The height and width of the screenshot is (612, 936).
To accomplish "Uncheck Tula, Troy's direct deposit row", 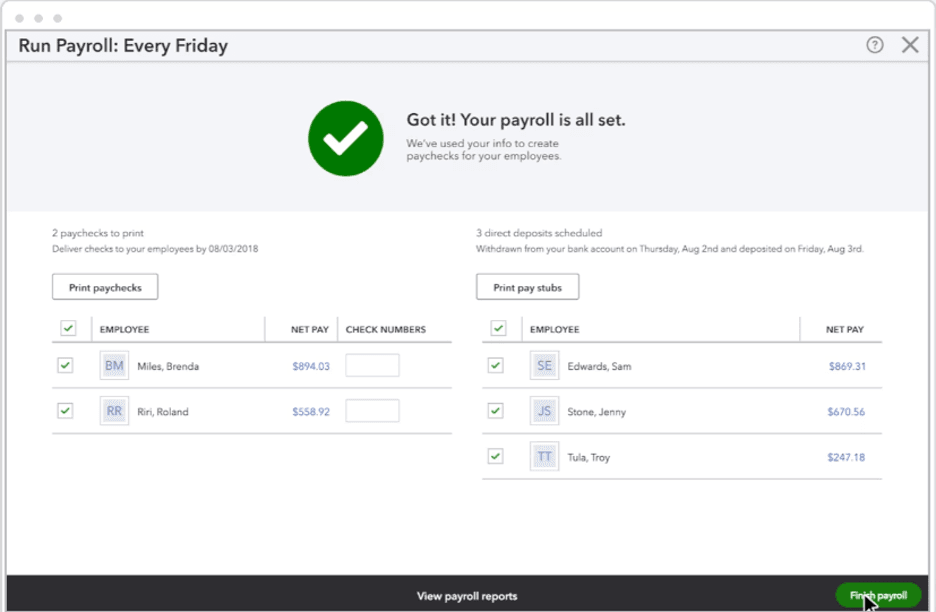I will pyautogui.click(x=495, y=456).
